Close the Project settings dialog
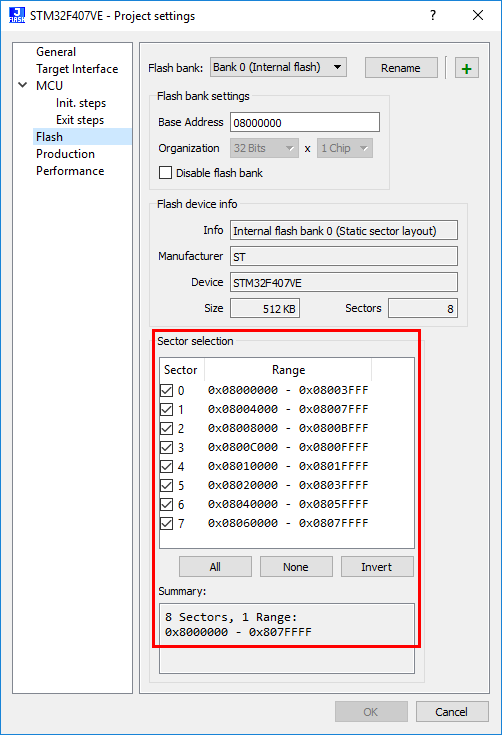Viewport: 502px width, 735px height. pos(478,15)
